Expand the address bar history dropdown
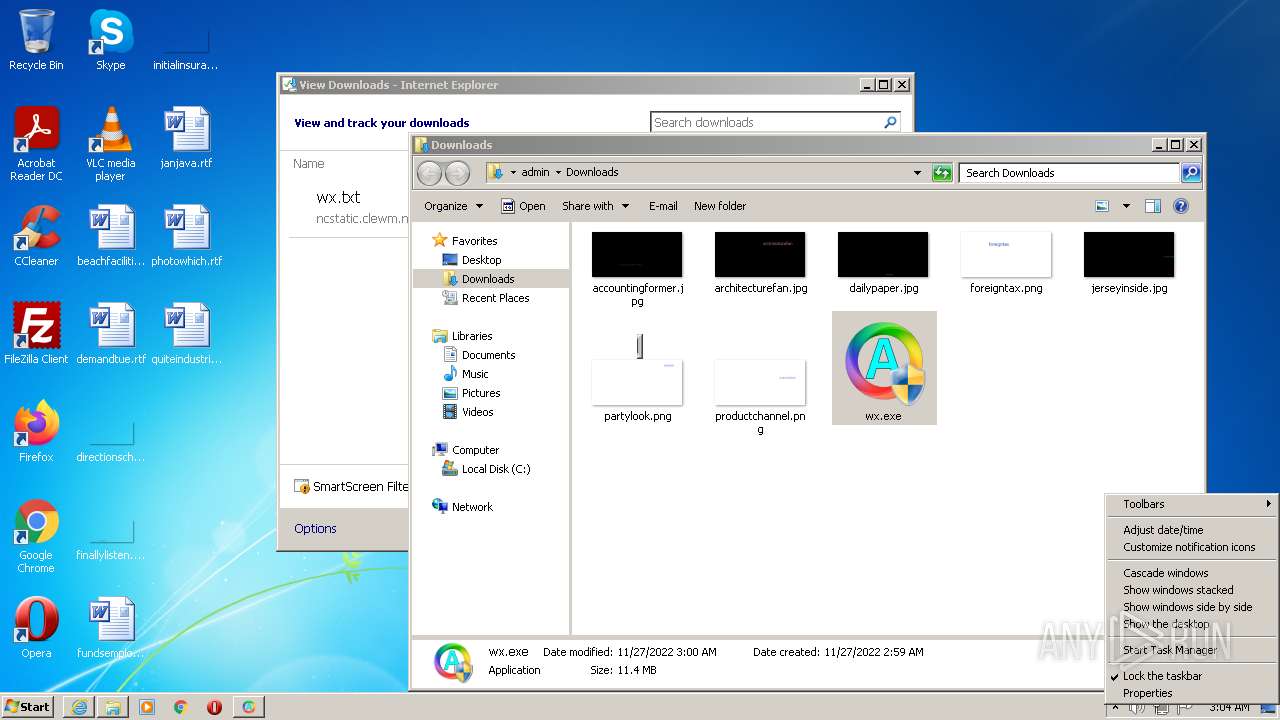The height and width of the screenshot is (720, 1280). [x=917, y=173]
